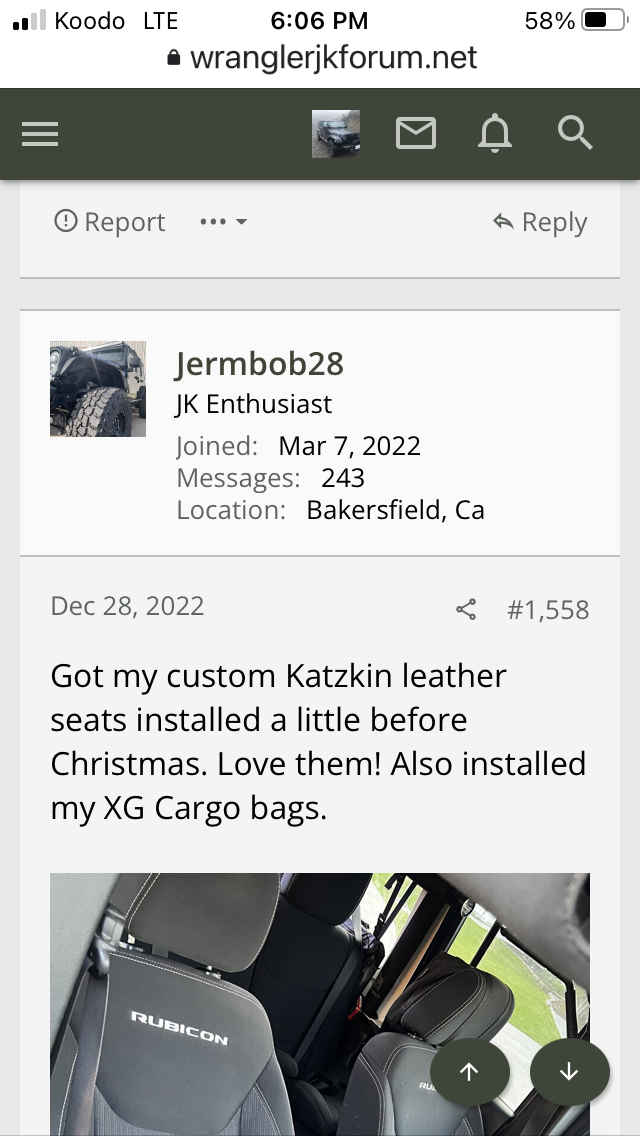This screenshot has width=640, height=1136.
Task: Jump down with the down-arrow button
Action: click(x=569, y=1071)
